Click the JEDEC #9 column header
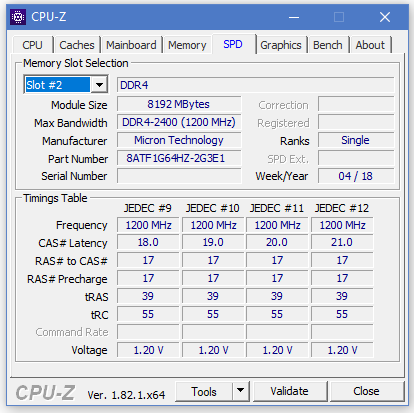This screenshot has height=413, width=414. tap(148, 208)
